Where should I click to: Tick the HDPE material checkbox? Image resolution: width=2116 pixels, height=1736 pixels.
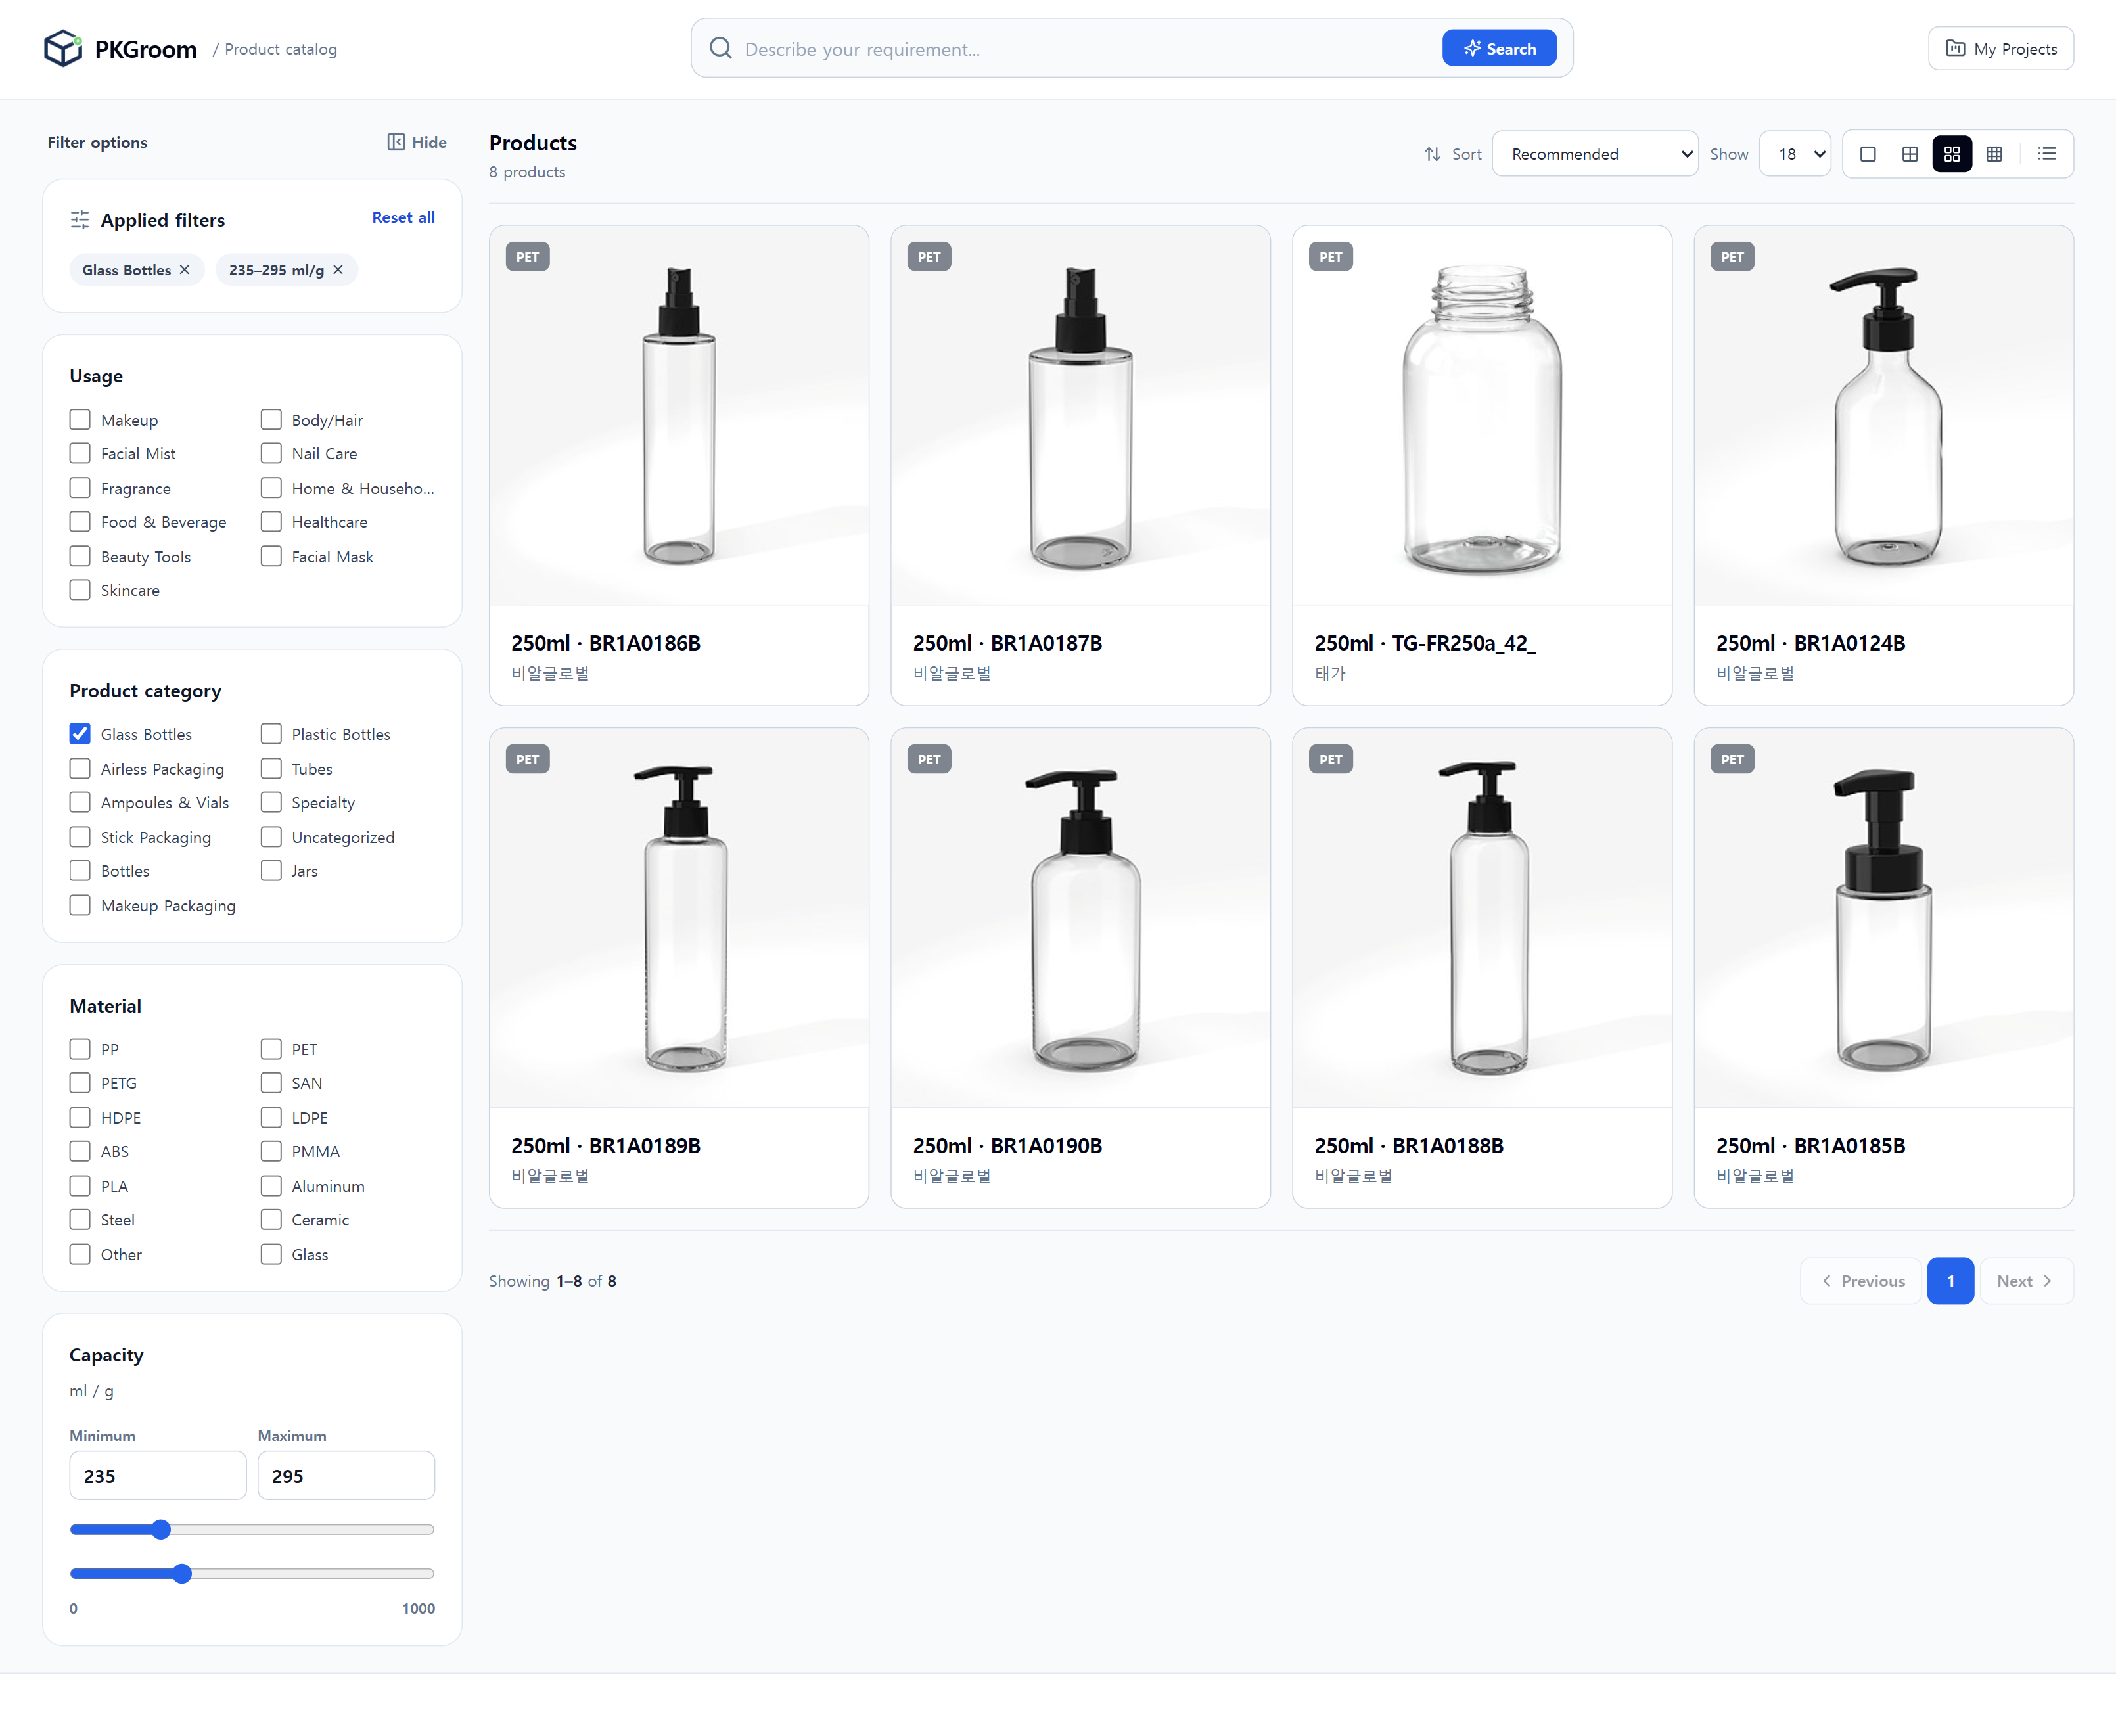tap(80, 1117)
